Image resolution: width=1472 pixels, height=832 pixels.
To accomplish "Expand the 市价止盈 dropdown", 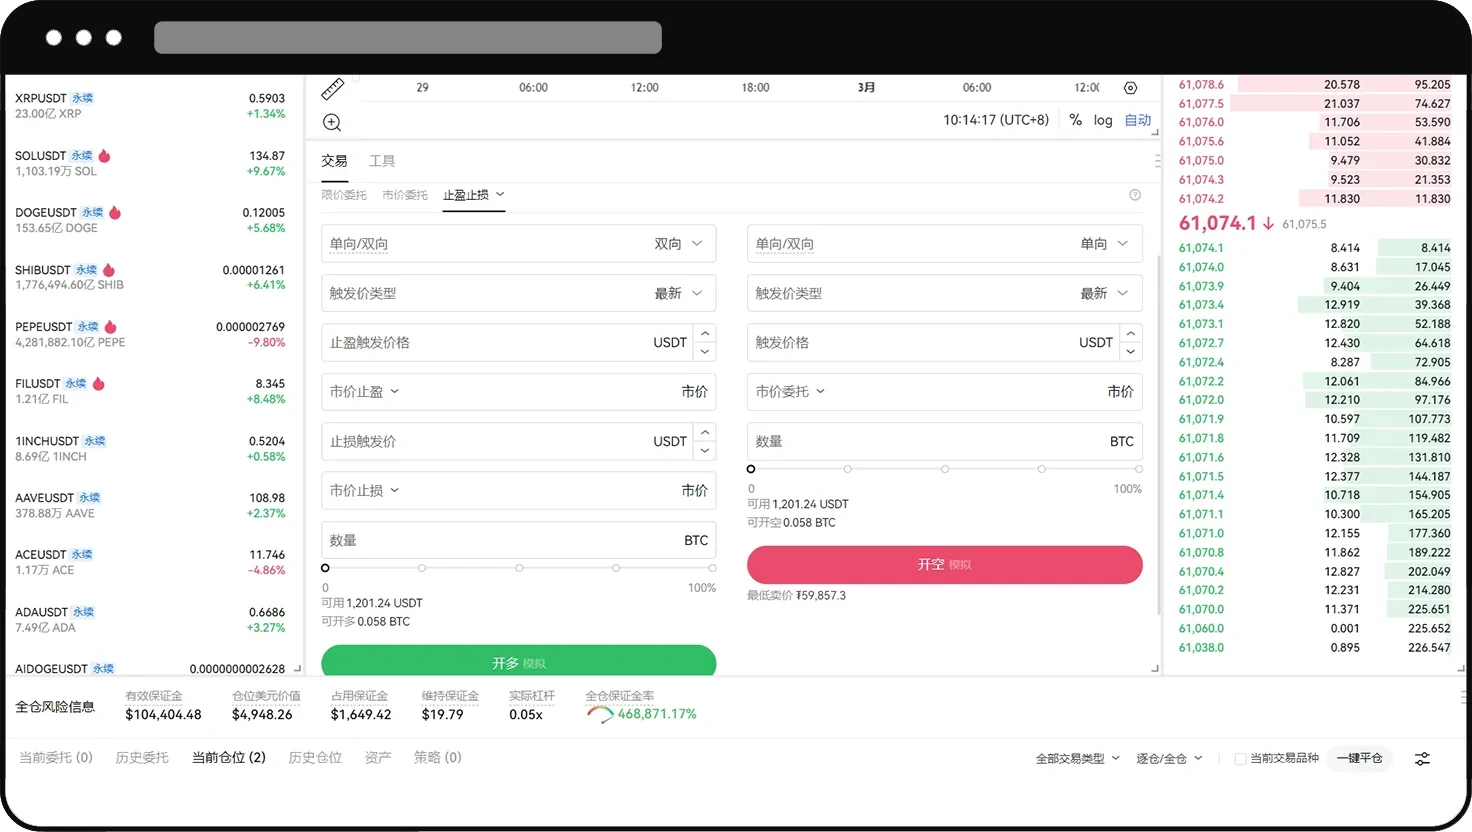I will click(x=365, y=392).
